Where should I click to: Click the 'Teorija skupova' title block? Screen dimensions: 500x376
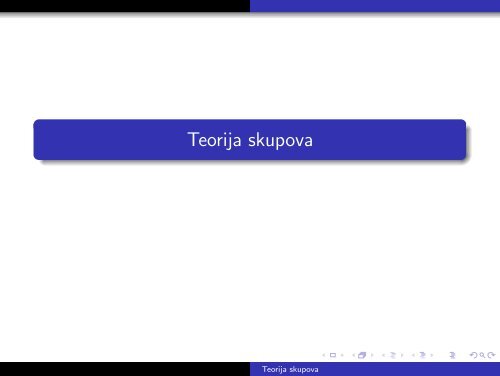point(250,140)
